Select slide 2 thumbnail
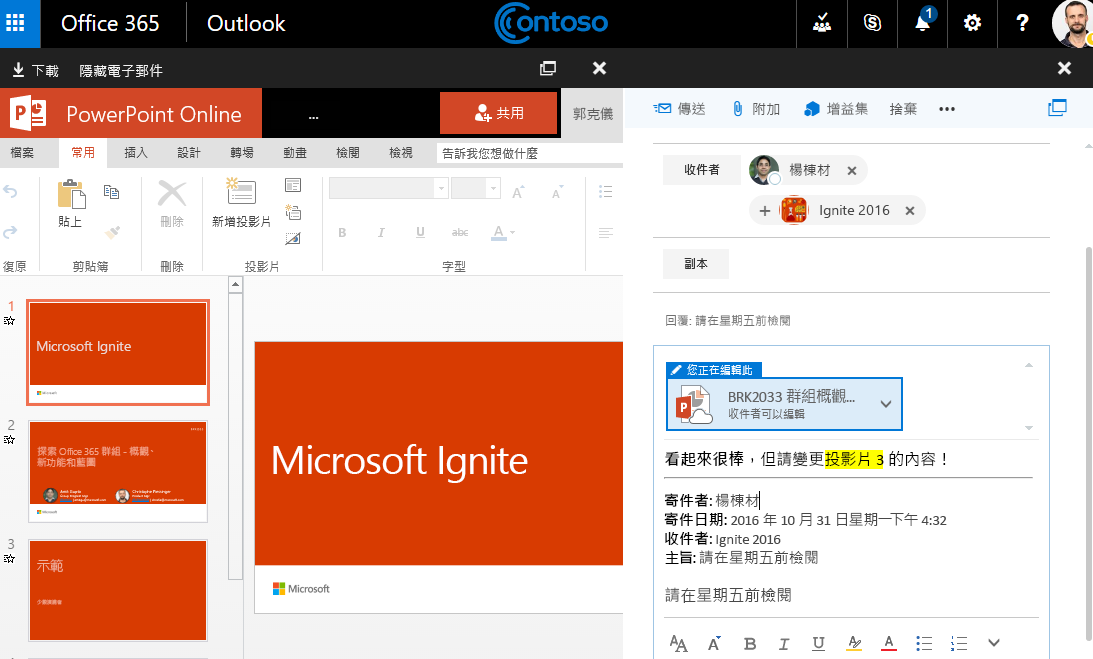Viewport: 1093px width, 659px height. 118,471
